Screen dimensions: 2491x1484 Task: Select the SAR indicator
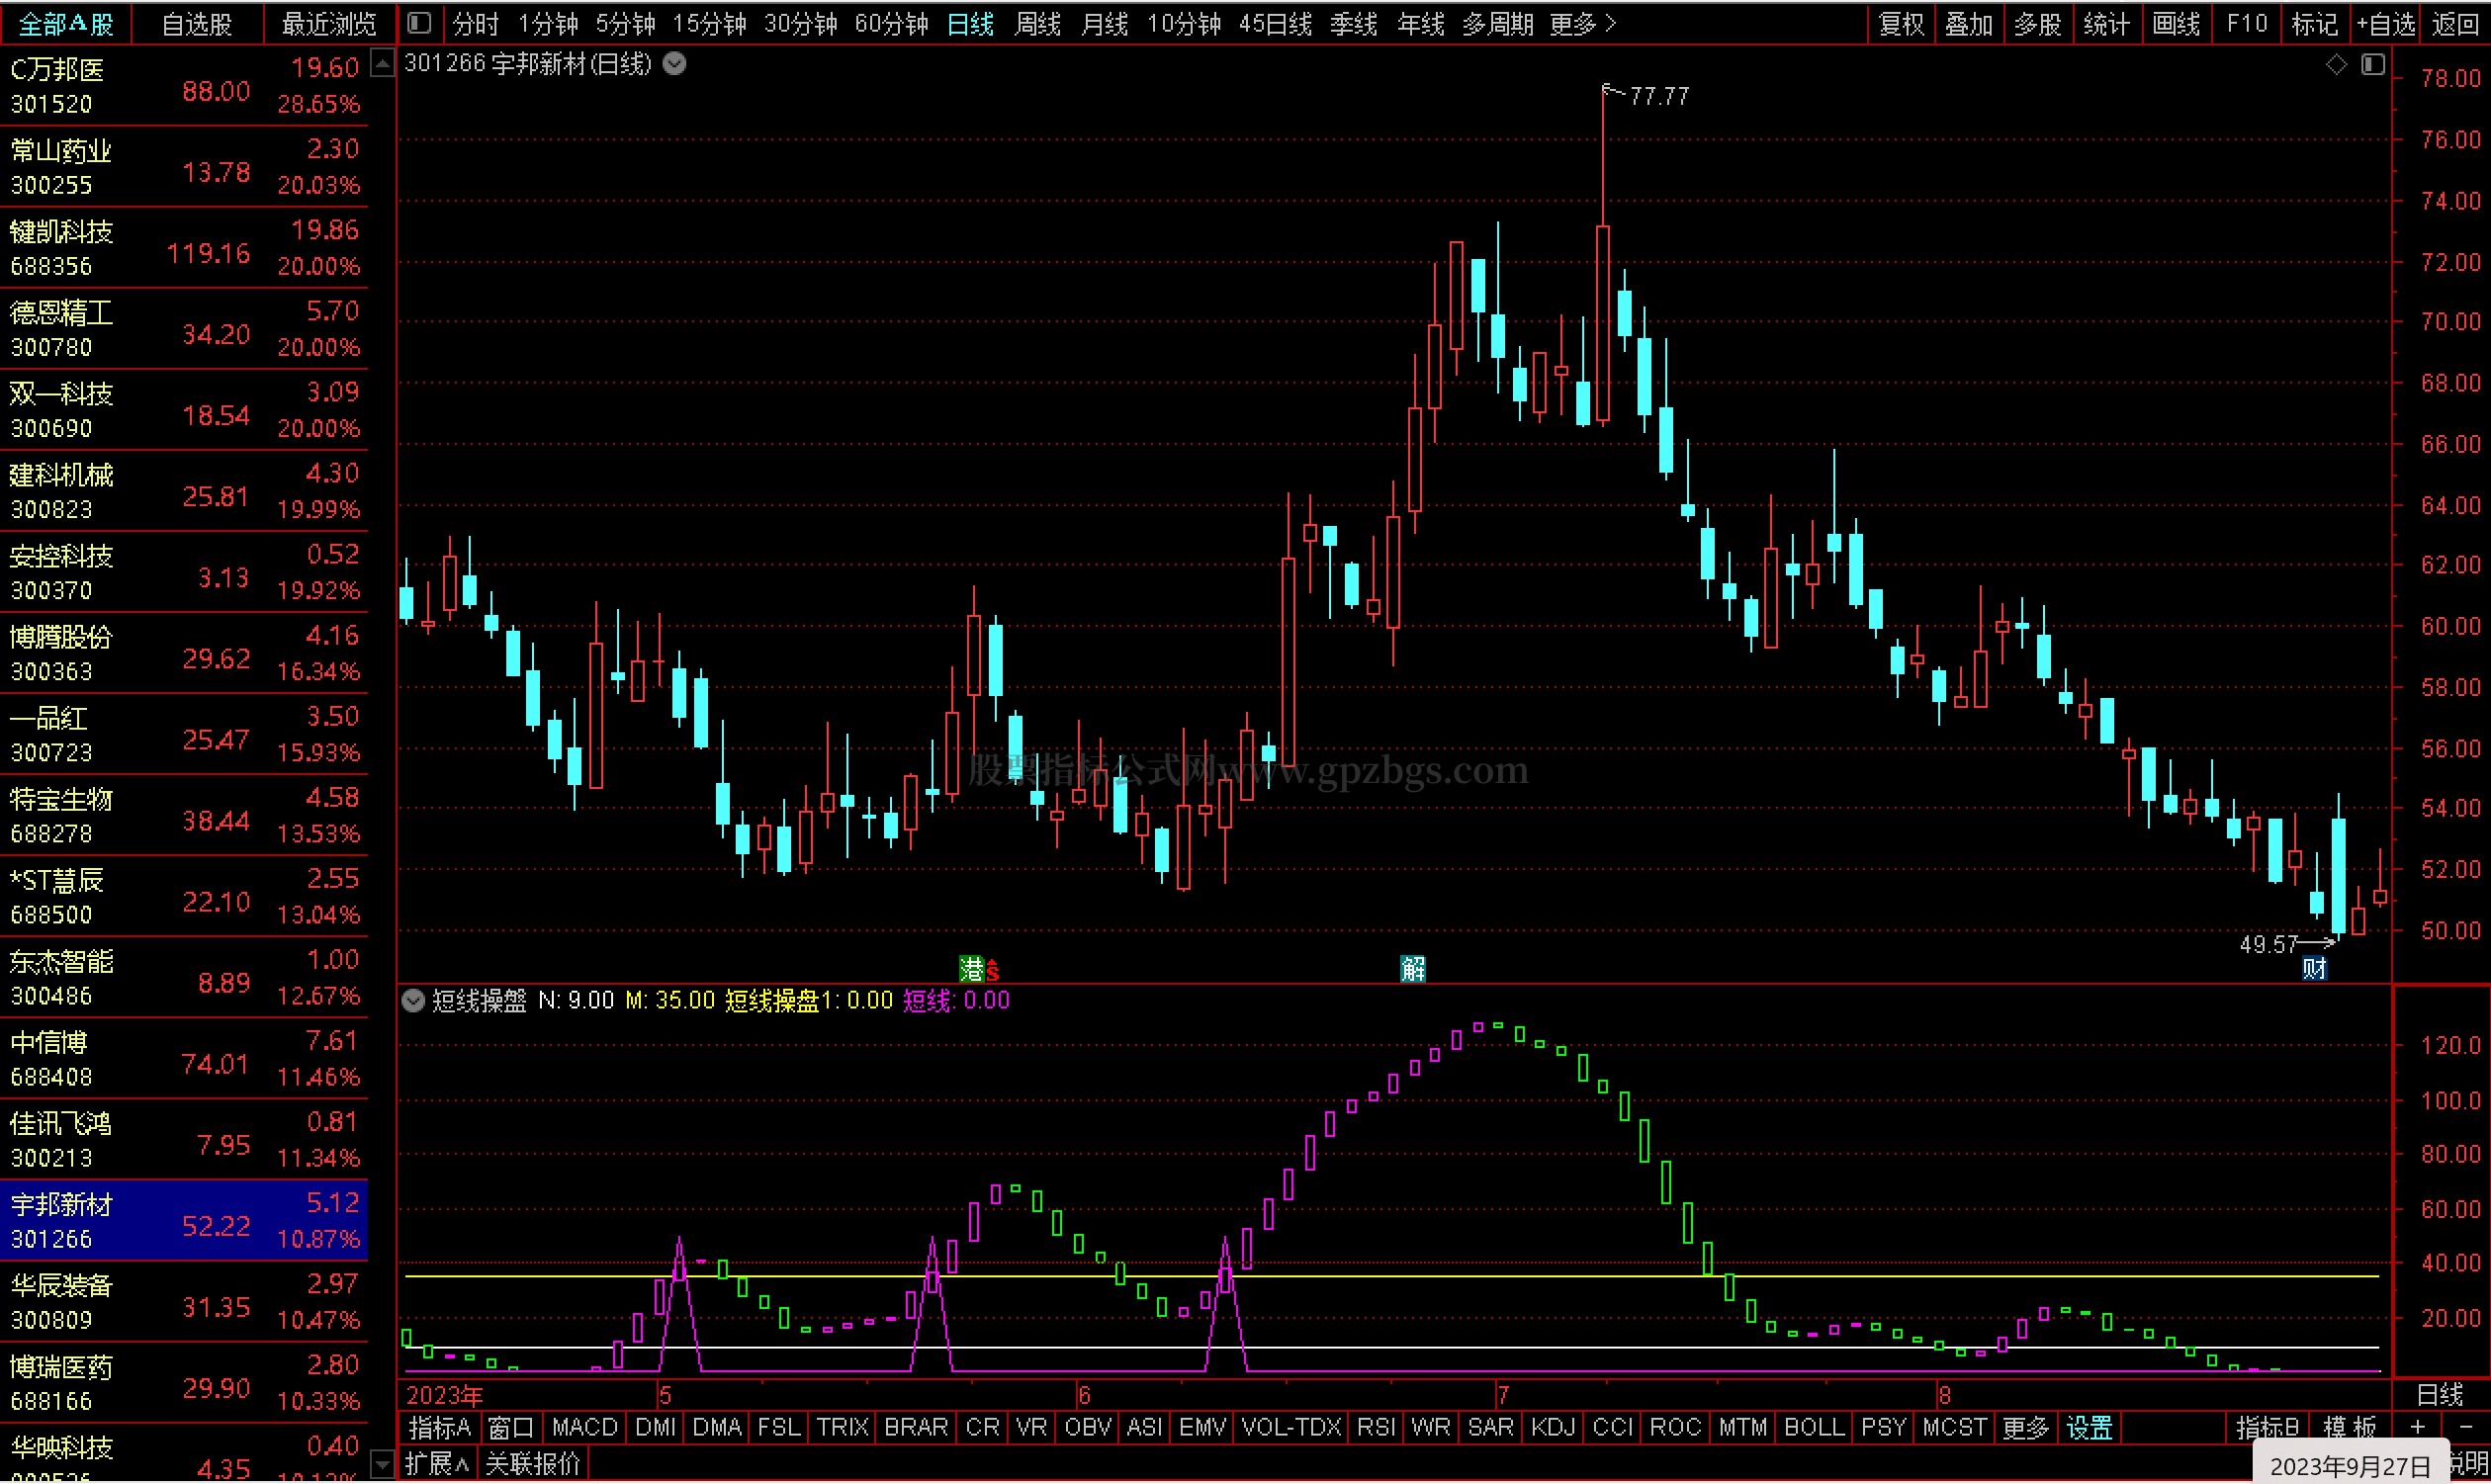(1490, 1428)
